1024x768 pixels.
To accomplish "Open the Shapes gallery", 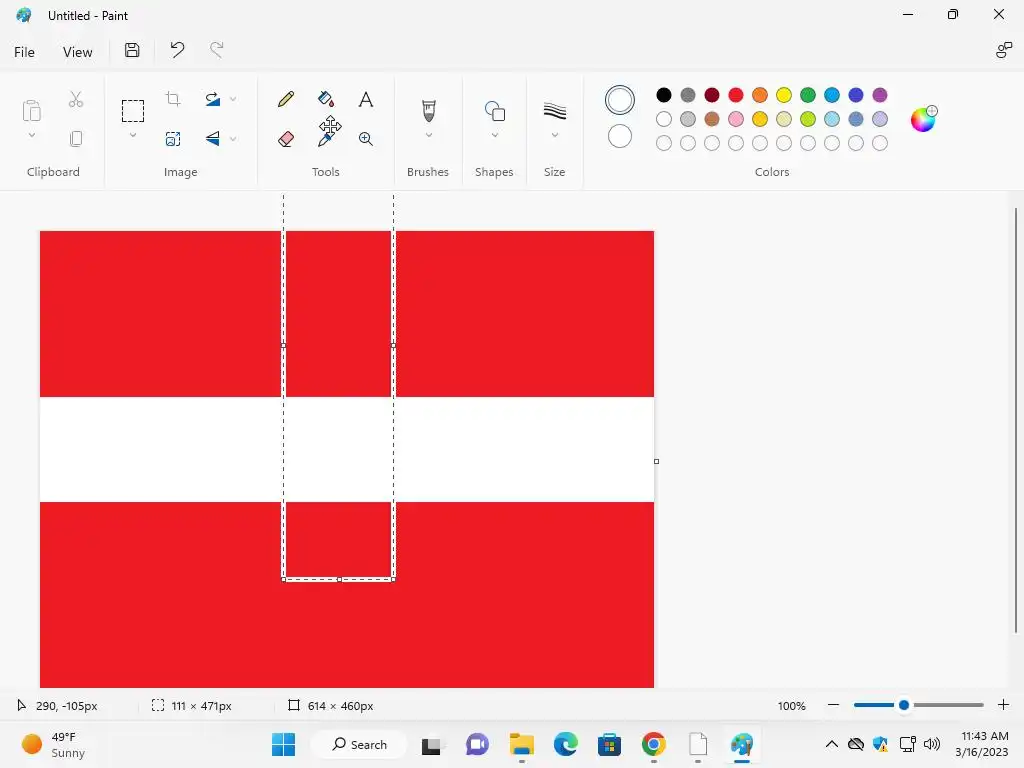I will (x=494, y=111).
